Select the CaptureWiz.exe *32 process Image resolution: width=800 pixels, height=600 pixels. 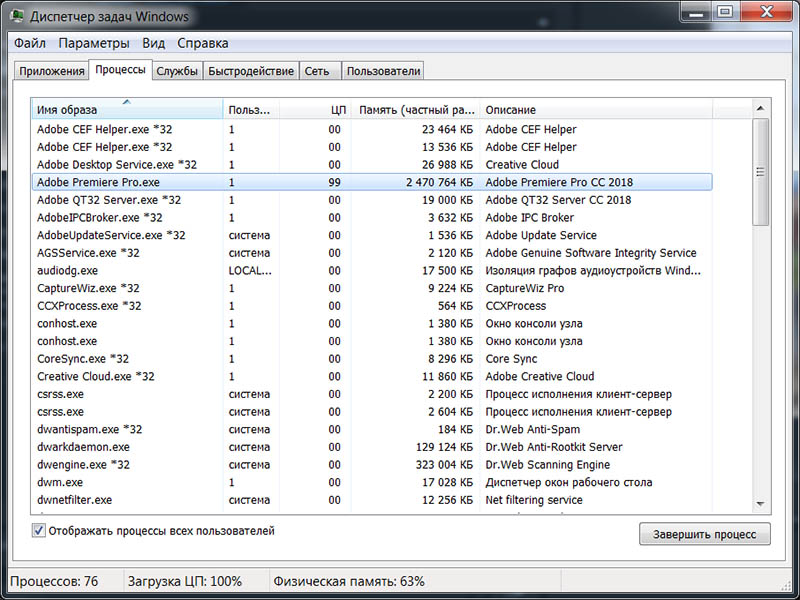[372, 288]
